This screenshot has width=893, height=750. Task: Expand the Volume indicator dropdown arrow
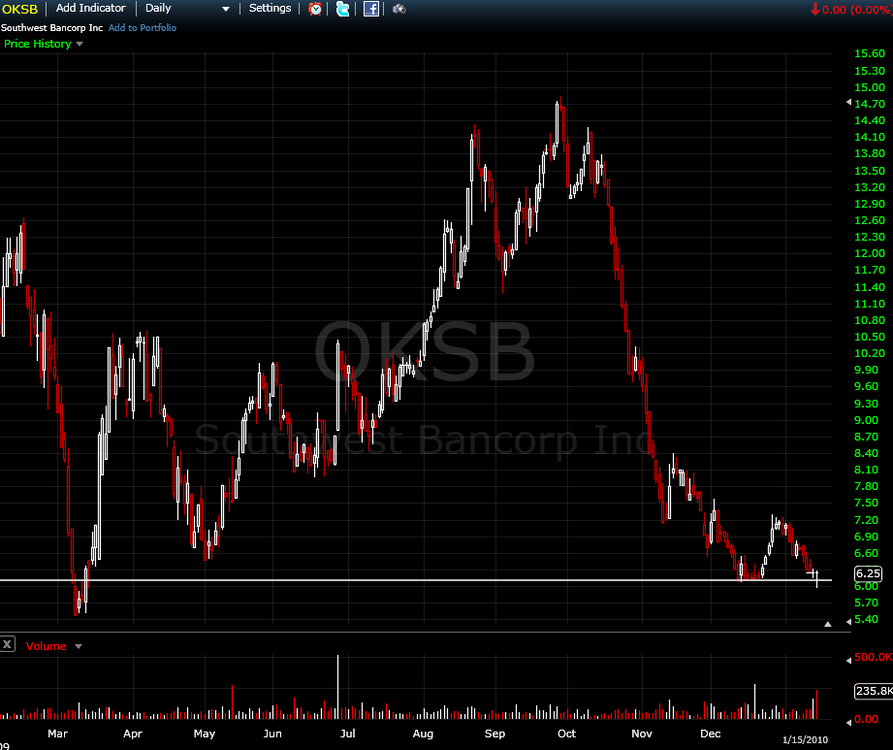tap(78, 646)
